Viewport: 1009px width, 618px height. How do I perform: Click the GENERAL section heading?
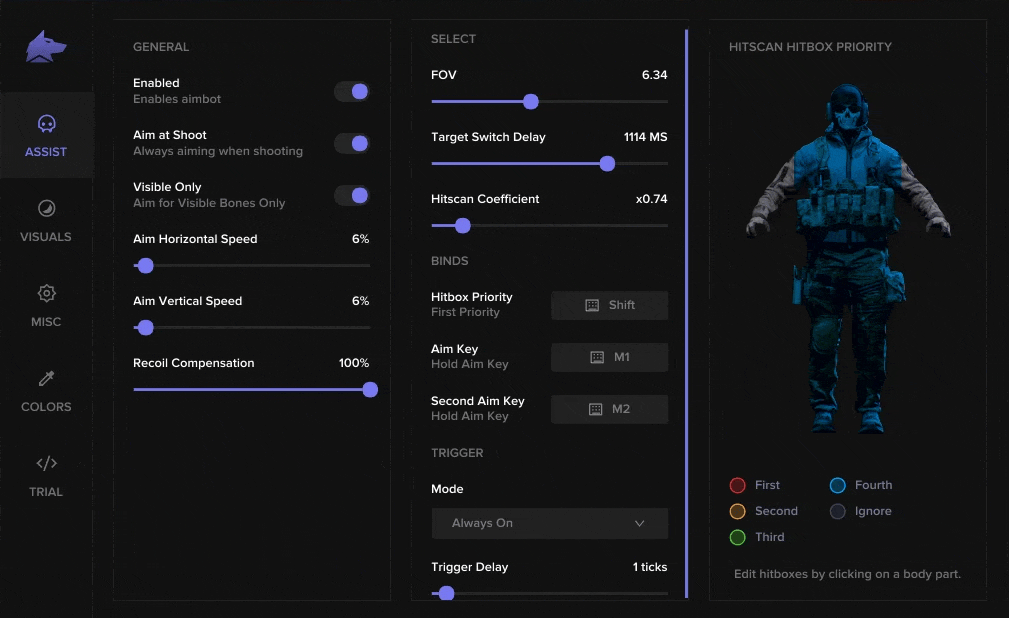161,47
